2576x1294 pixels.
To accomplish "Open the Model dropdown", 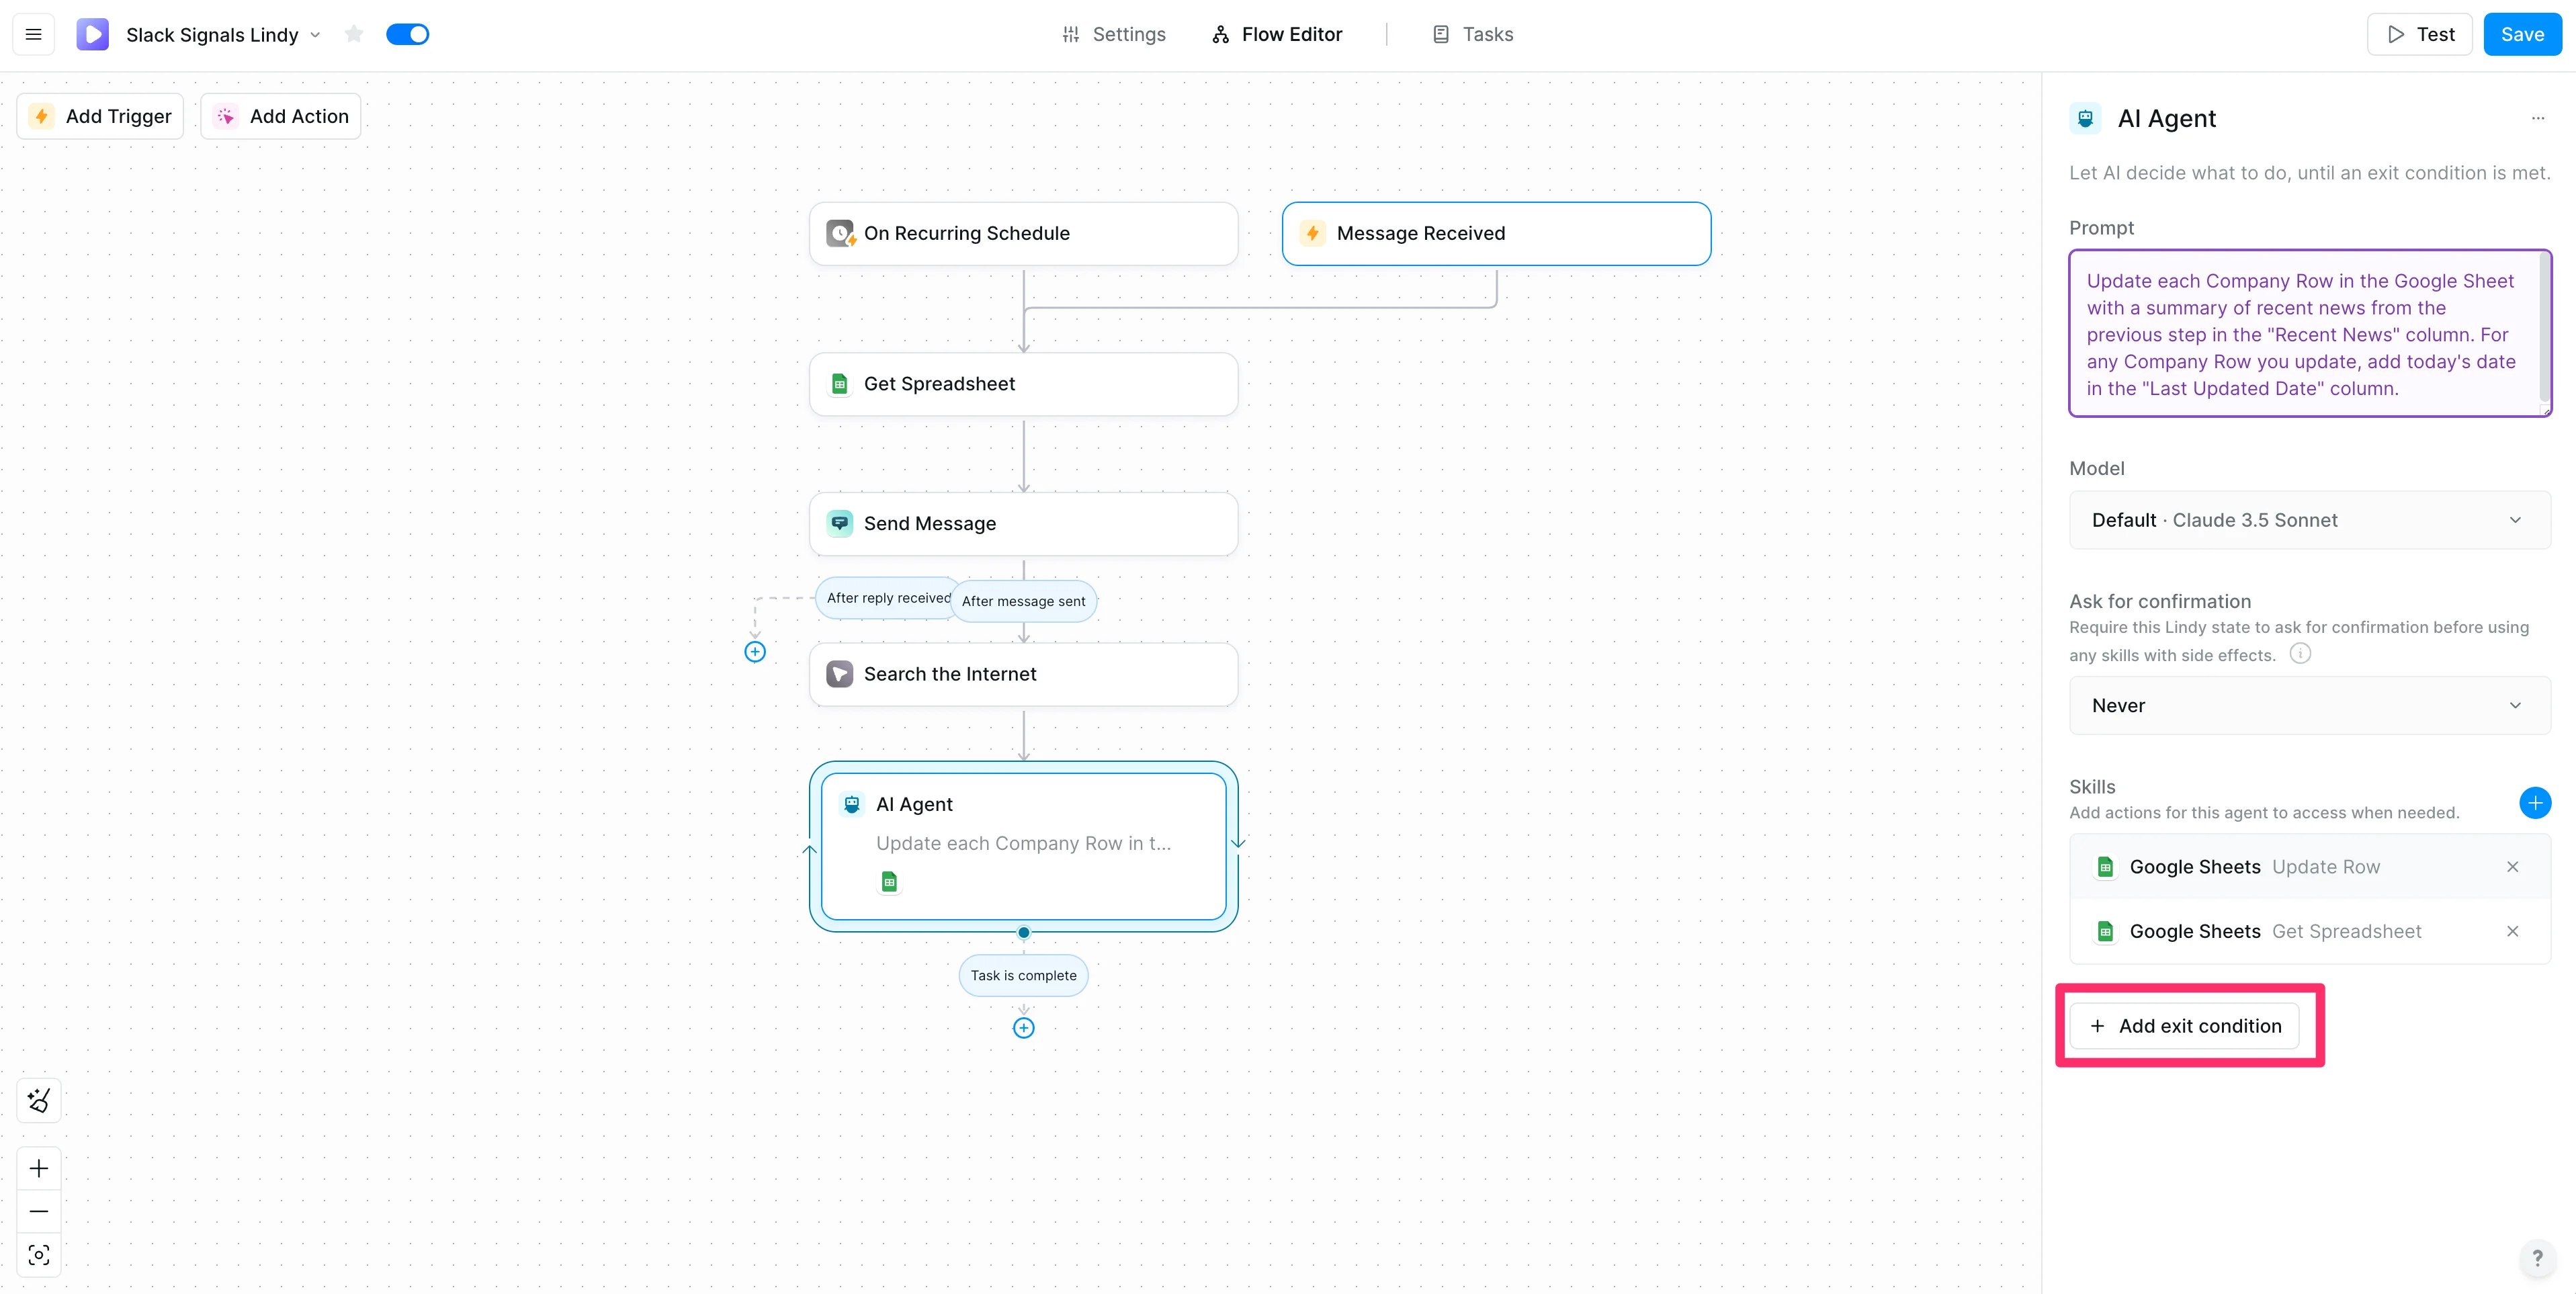I will (2309, 520).
